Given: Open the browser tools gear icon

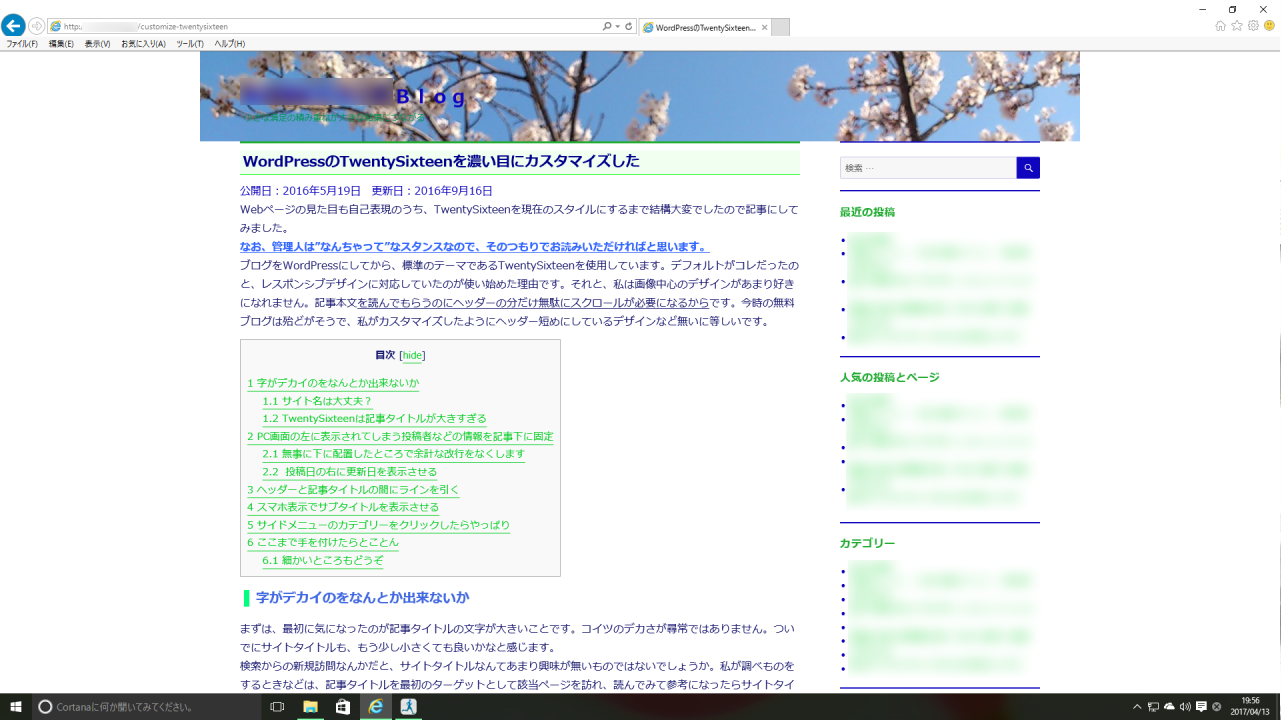Looking at the screenshot, I should 1253,26.
